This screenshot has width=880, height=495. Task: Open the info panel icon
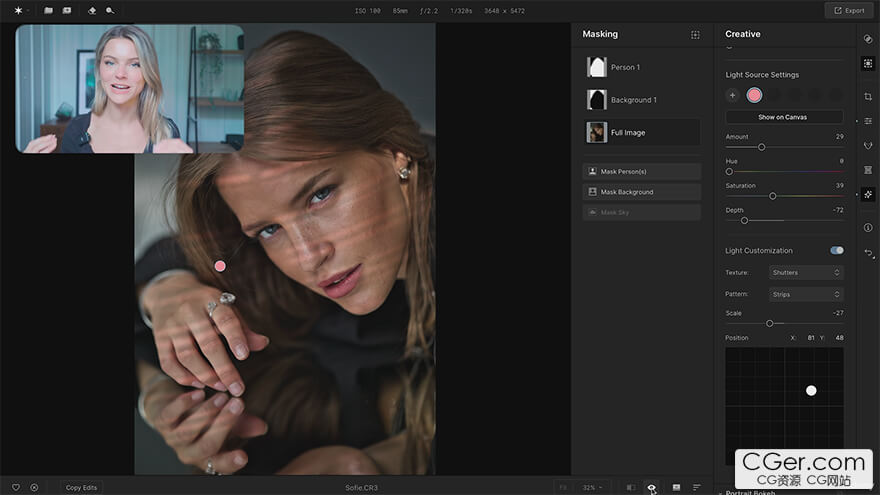(868, 227)
